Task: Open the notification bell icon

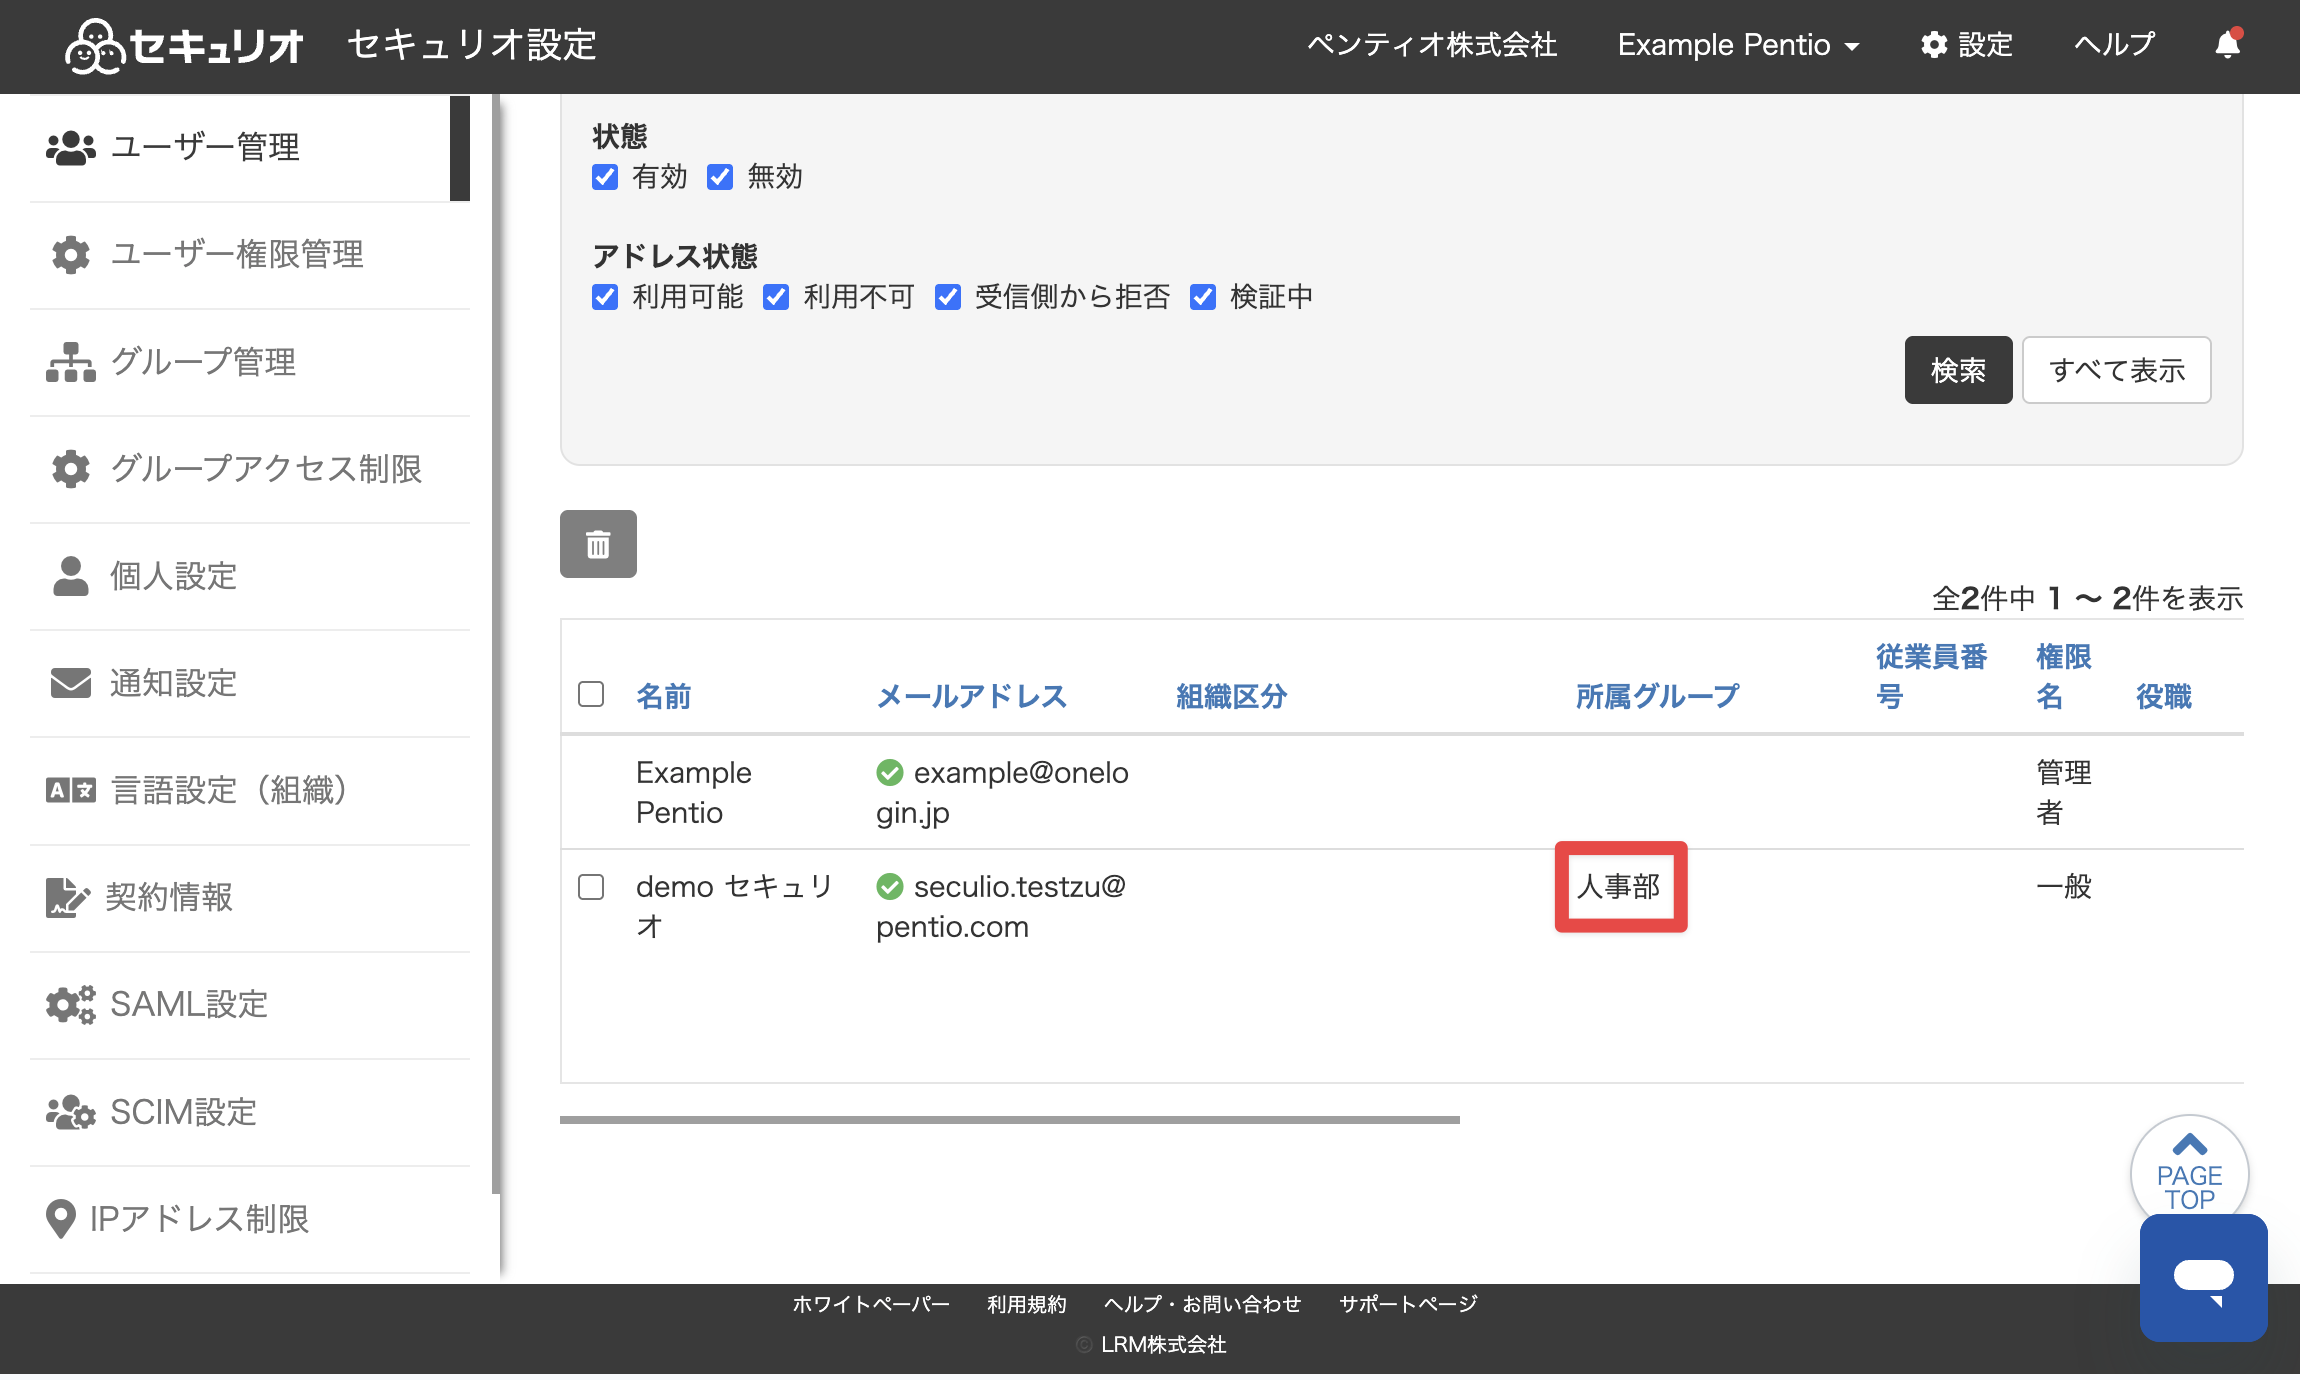Action: coord(2228,44)
